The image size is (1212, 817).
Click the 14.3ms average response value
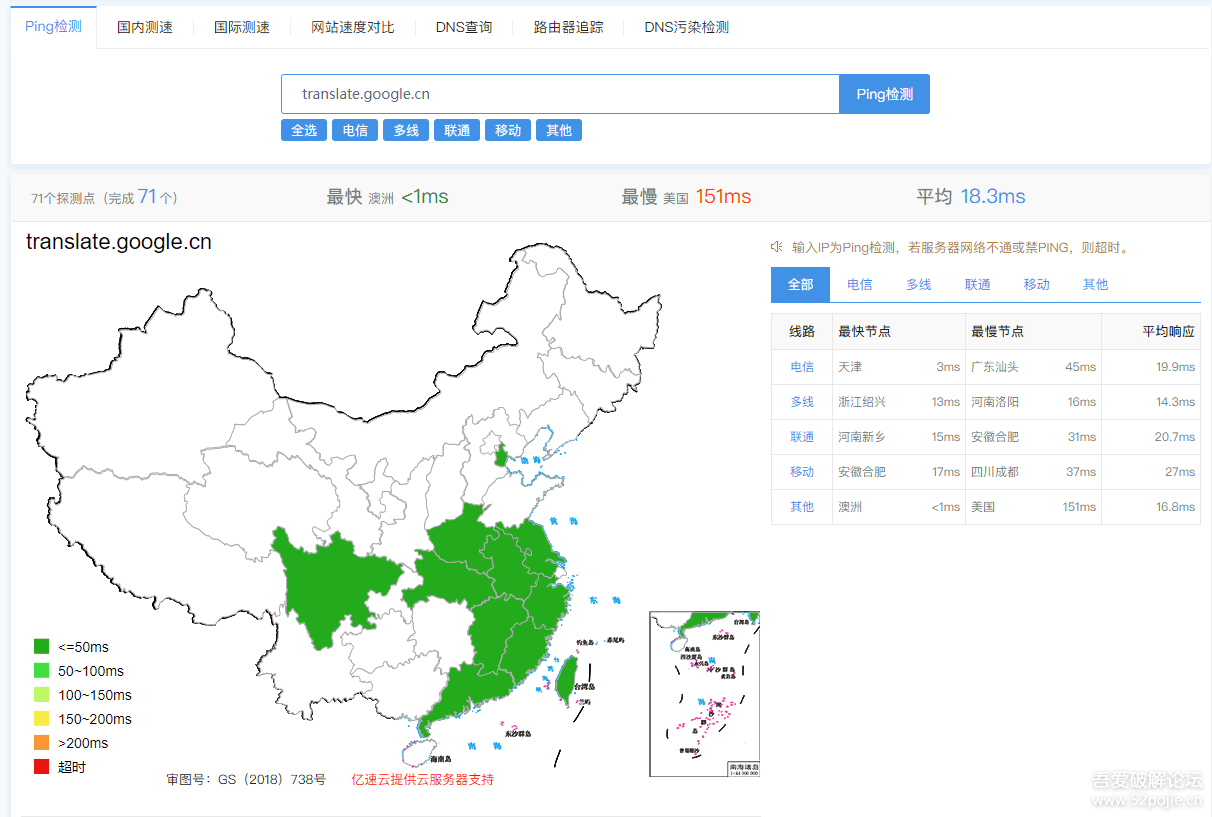tap(1176, 402)
